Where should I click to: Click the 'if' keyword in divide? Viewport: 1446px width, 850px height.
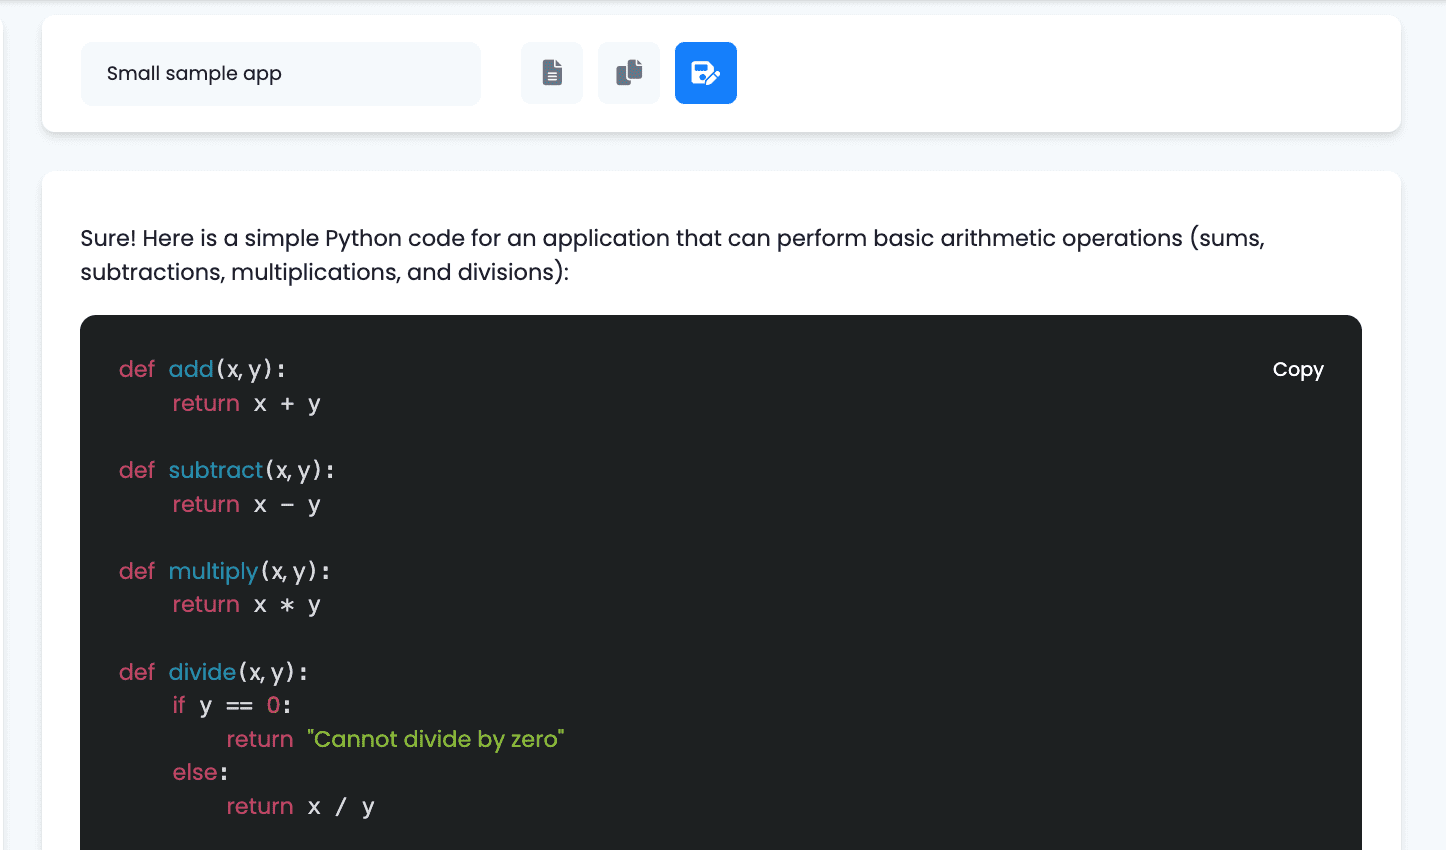coord(179,706)
